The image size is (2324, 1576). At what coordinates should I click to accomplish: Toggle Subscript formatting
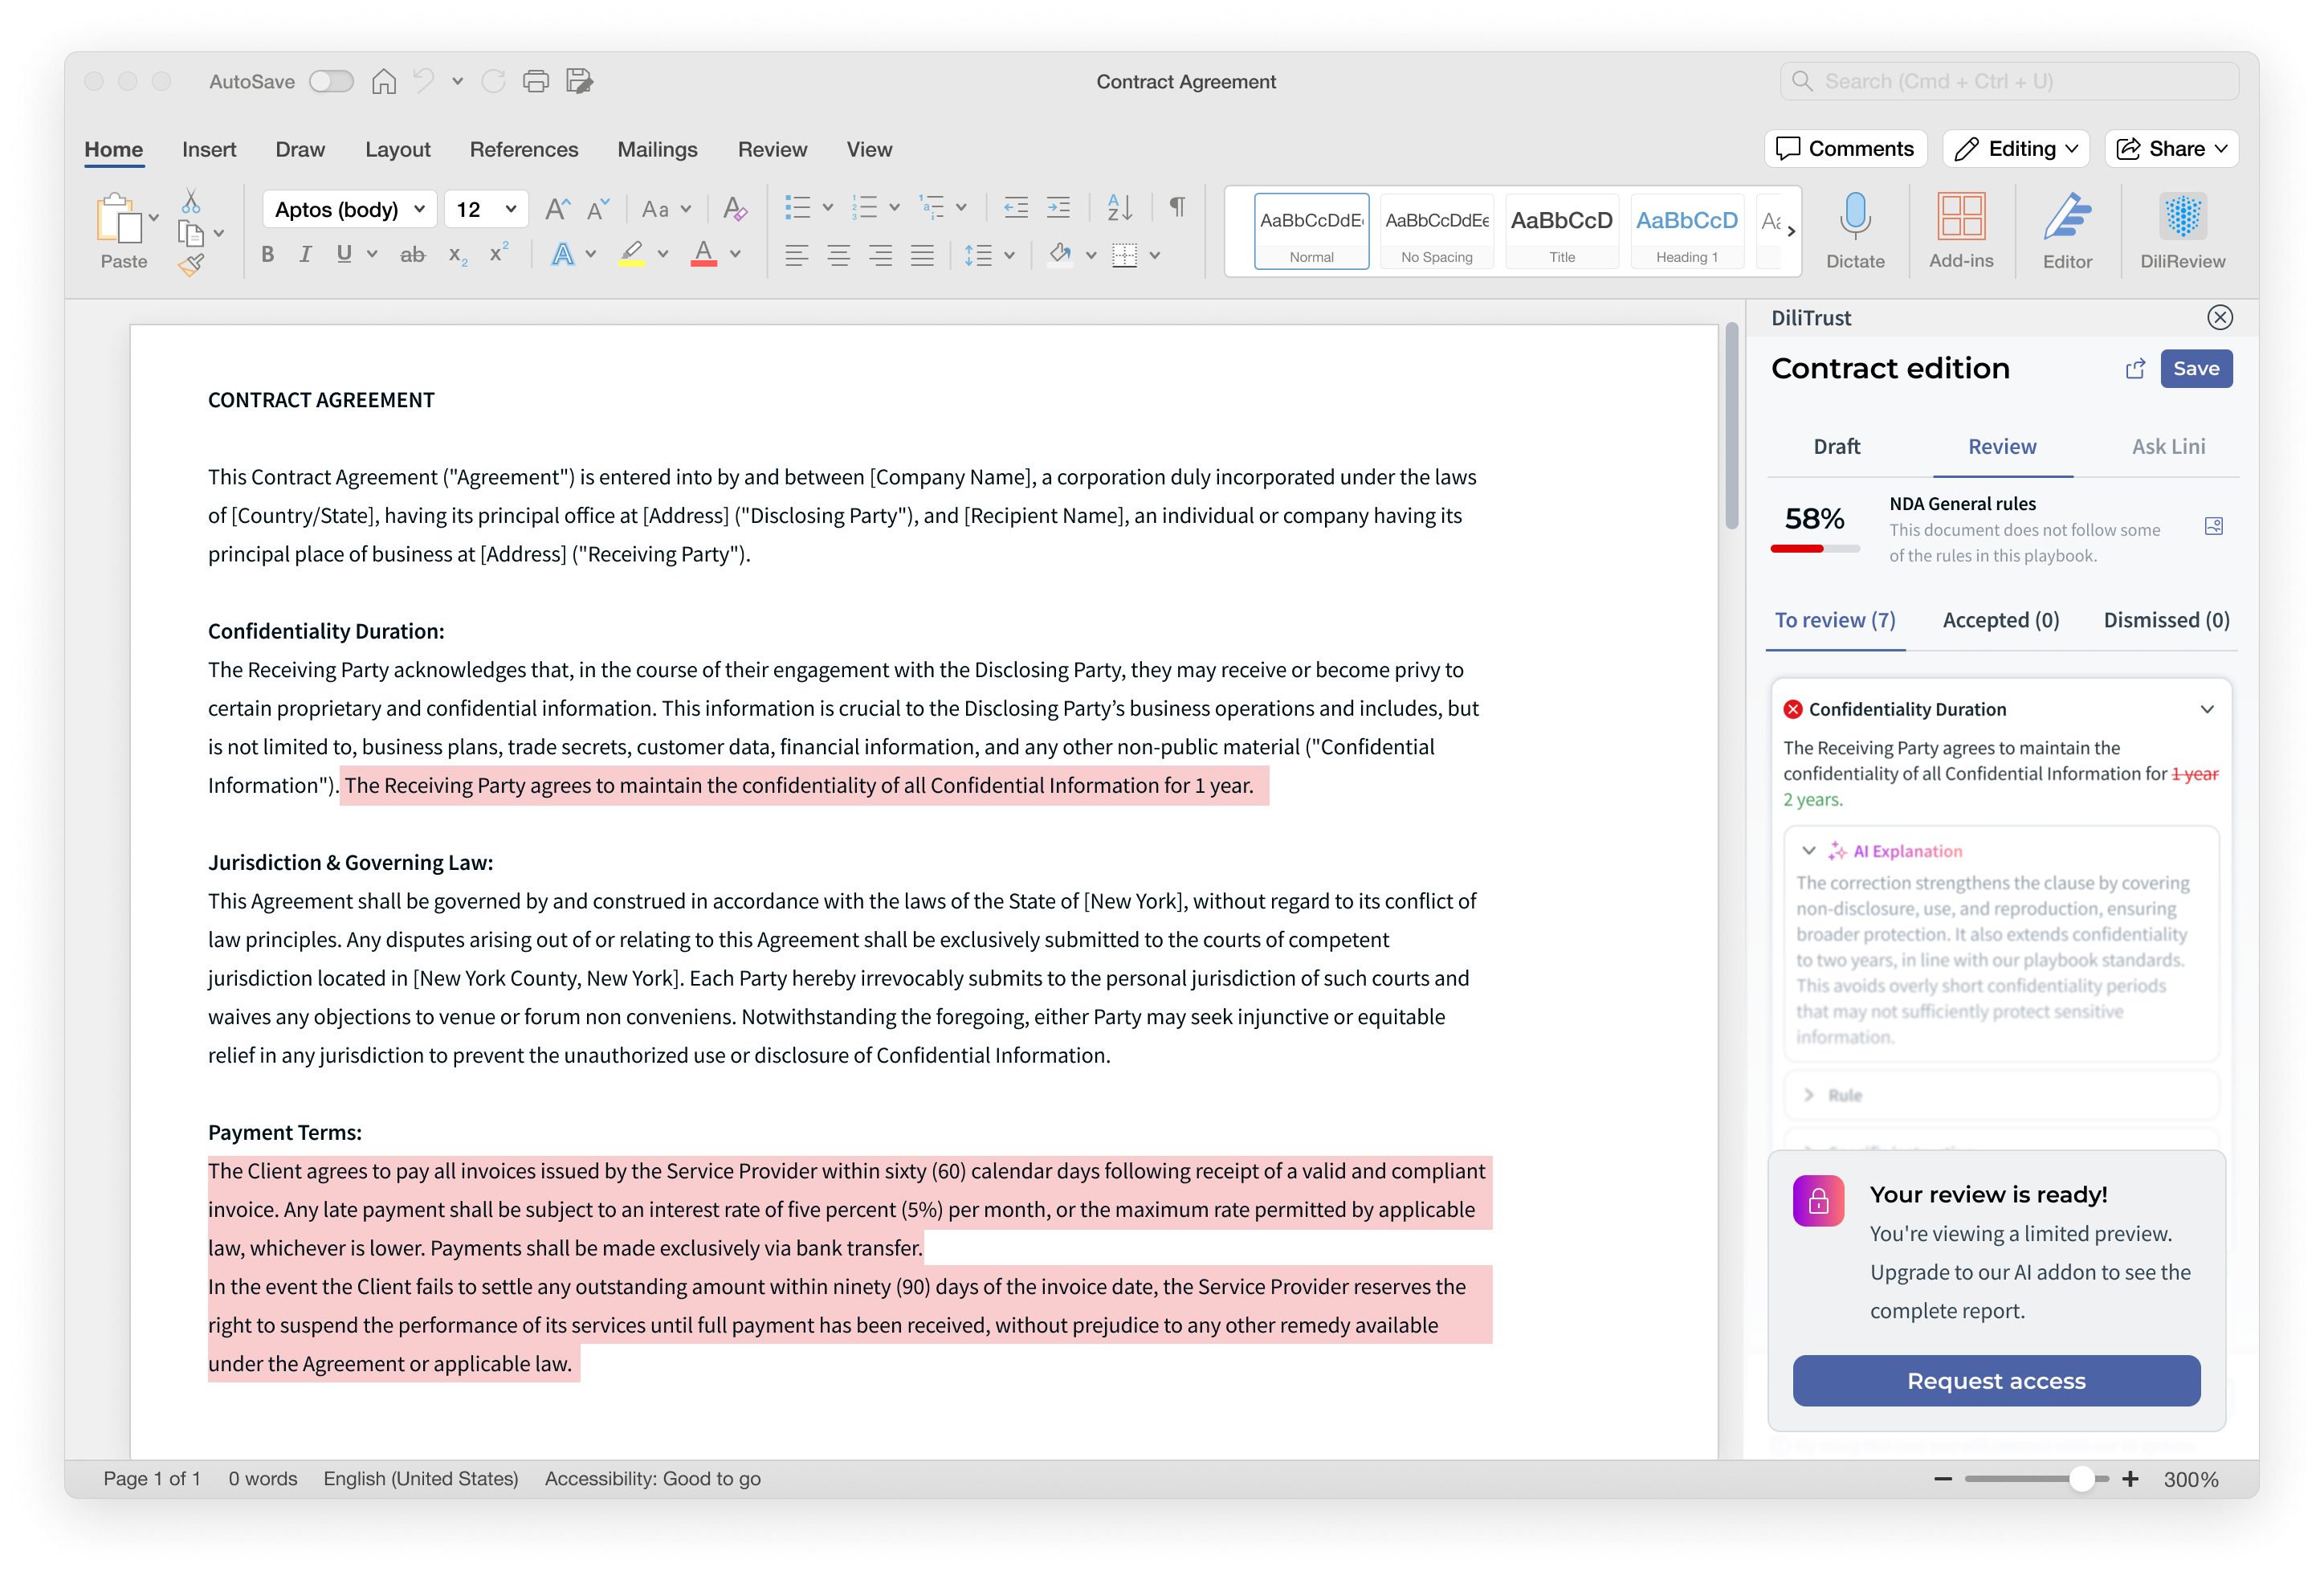[x=457, y=256]
